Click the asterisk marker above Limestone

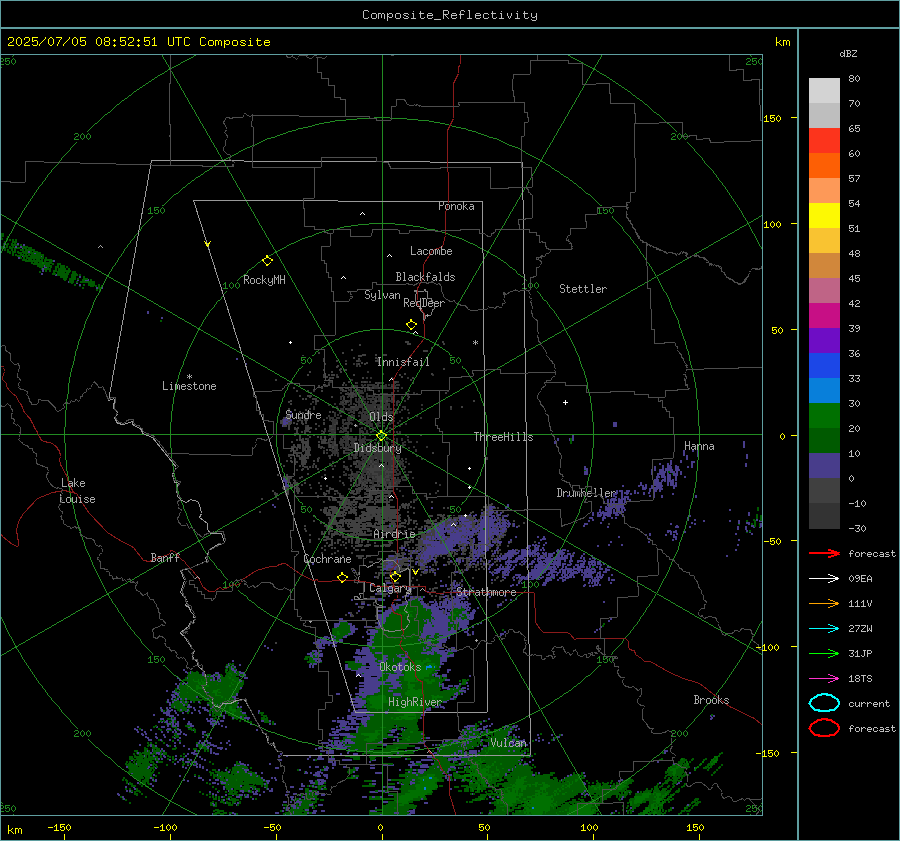tap(189, 377)
